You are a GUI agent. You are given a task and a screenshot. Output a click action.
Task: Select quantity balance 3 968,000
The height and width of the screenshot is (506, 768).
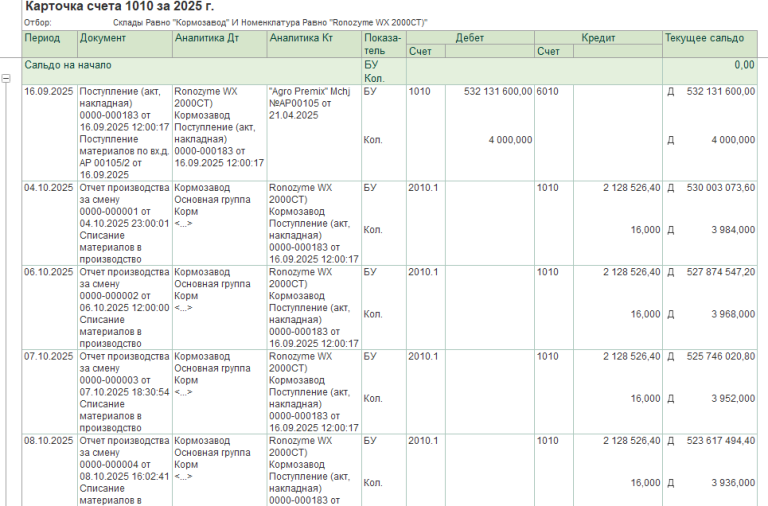point(733,314)
